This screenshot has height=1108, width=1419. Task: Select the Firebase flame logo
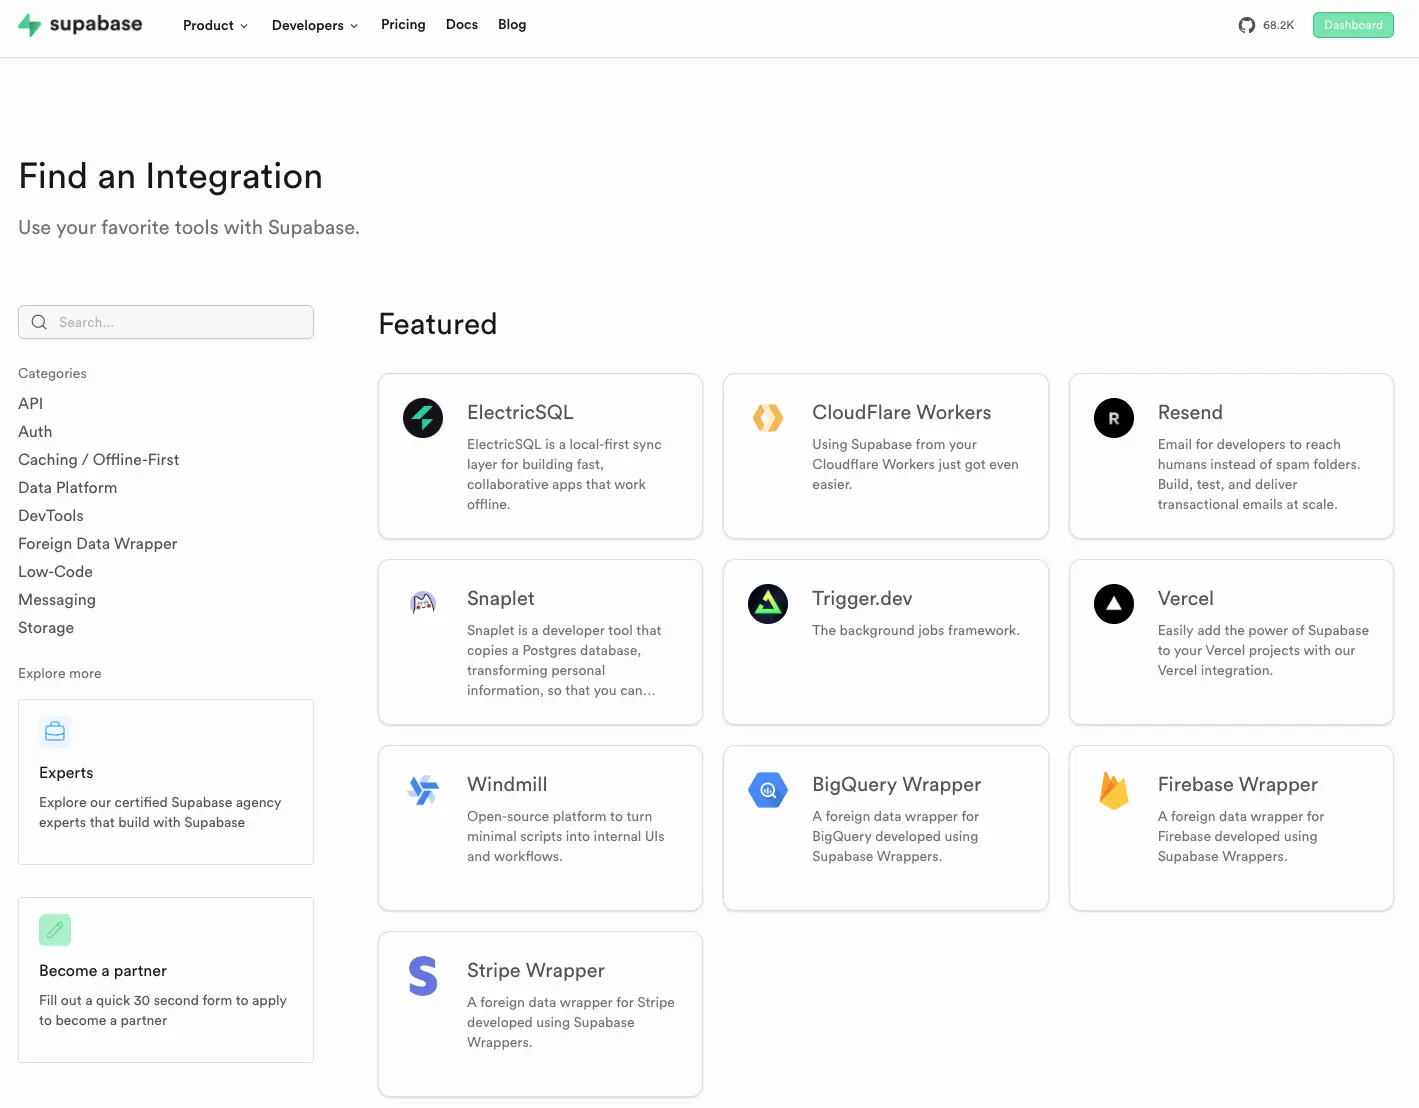pos(1113,790)
